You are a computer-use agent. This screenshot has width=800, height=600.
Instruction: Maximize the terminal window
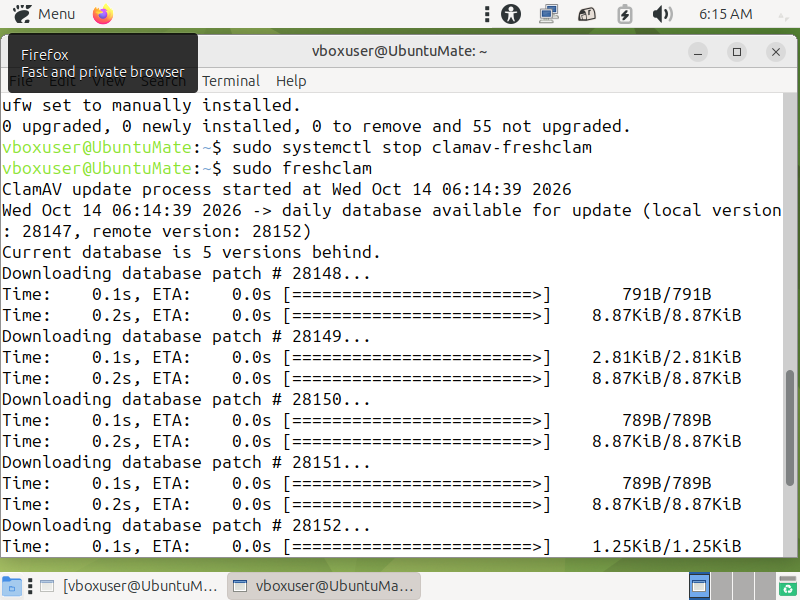(737, 52)
